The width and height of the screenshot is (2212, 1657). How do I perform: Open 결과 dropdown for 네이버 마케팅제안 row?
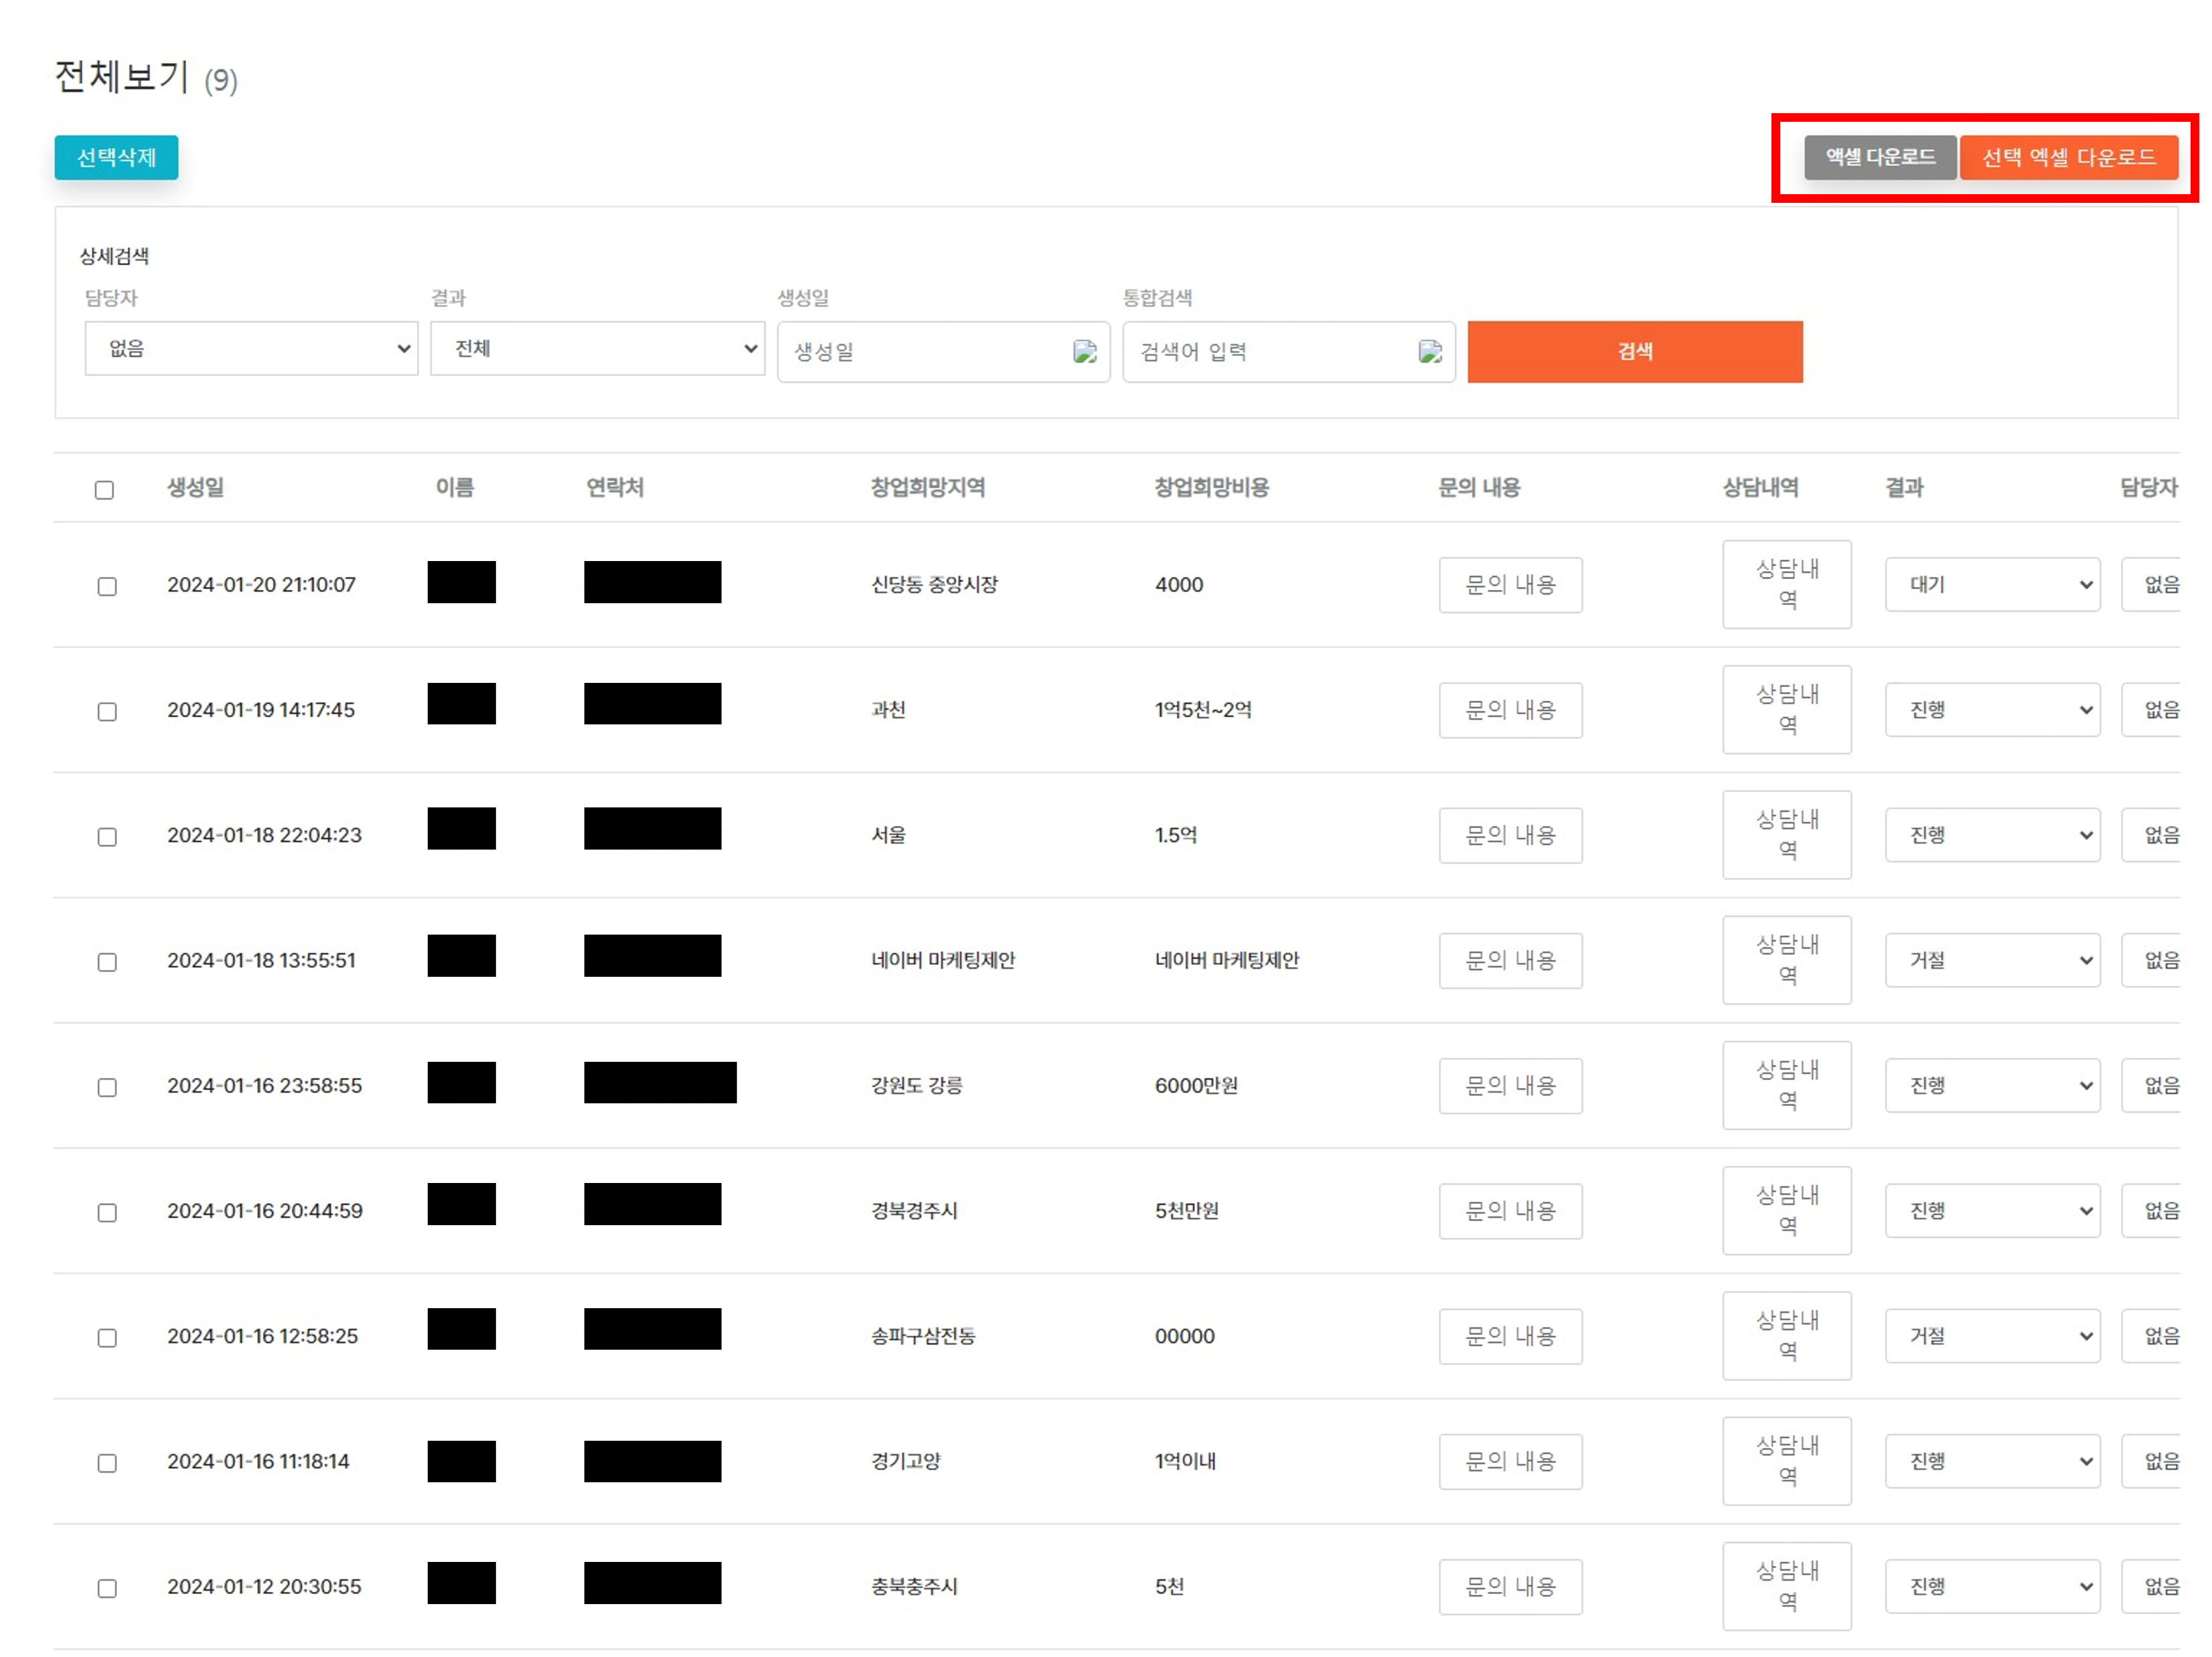(x=1992, y=959)
